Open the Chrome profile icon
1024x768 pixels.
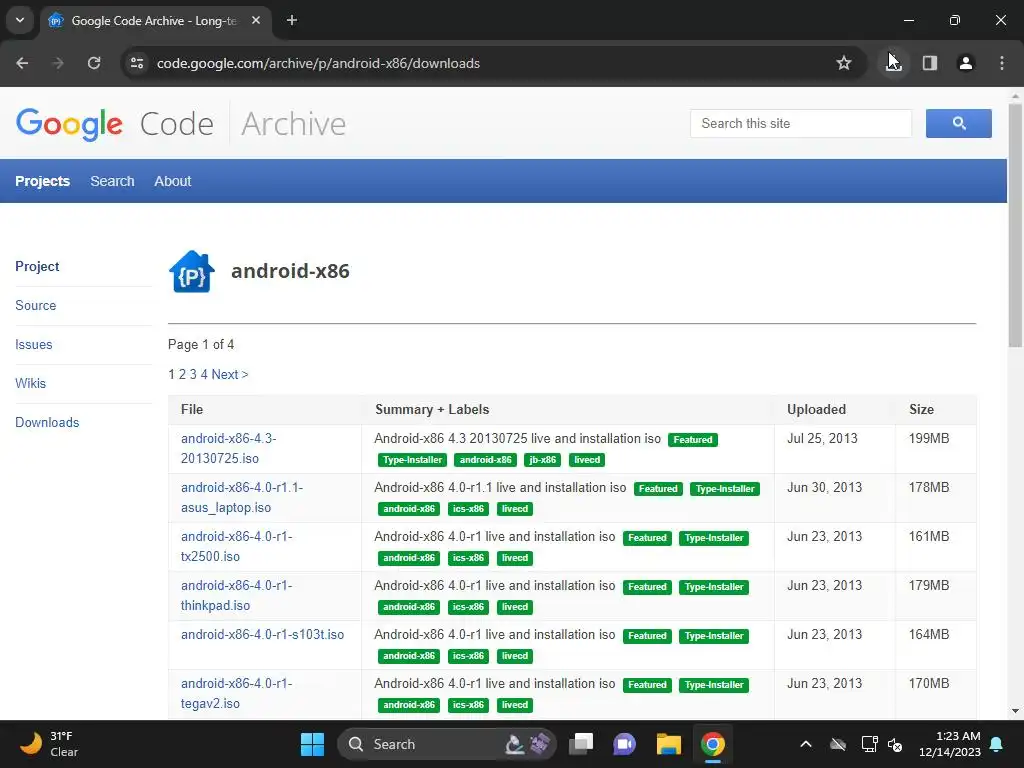click(x=966, y=63)
